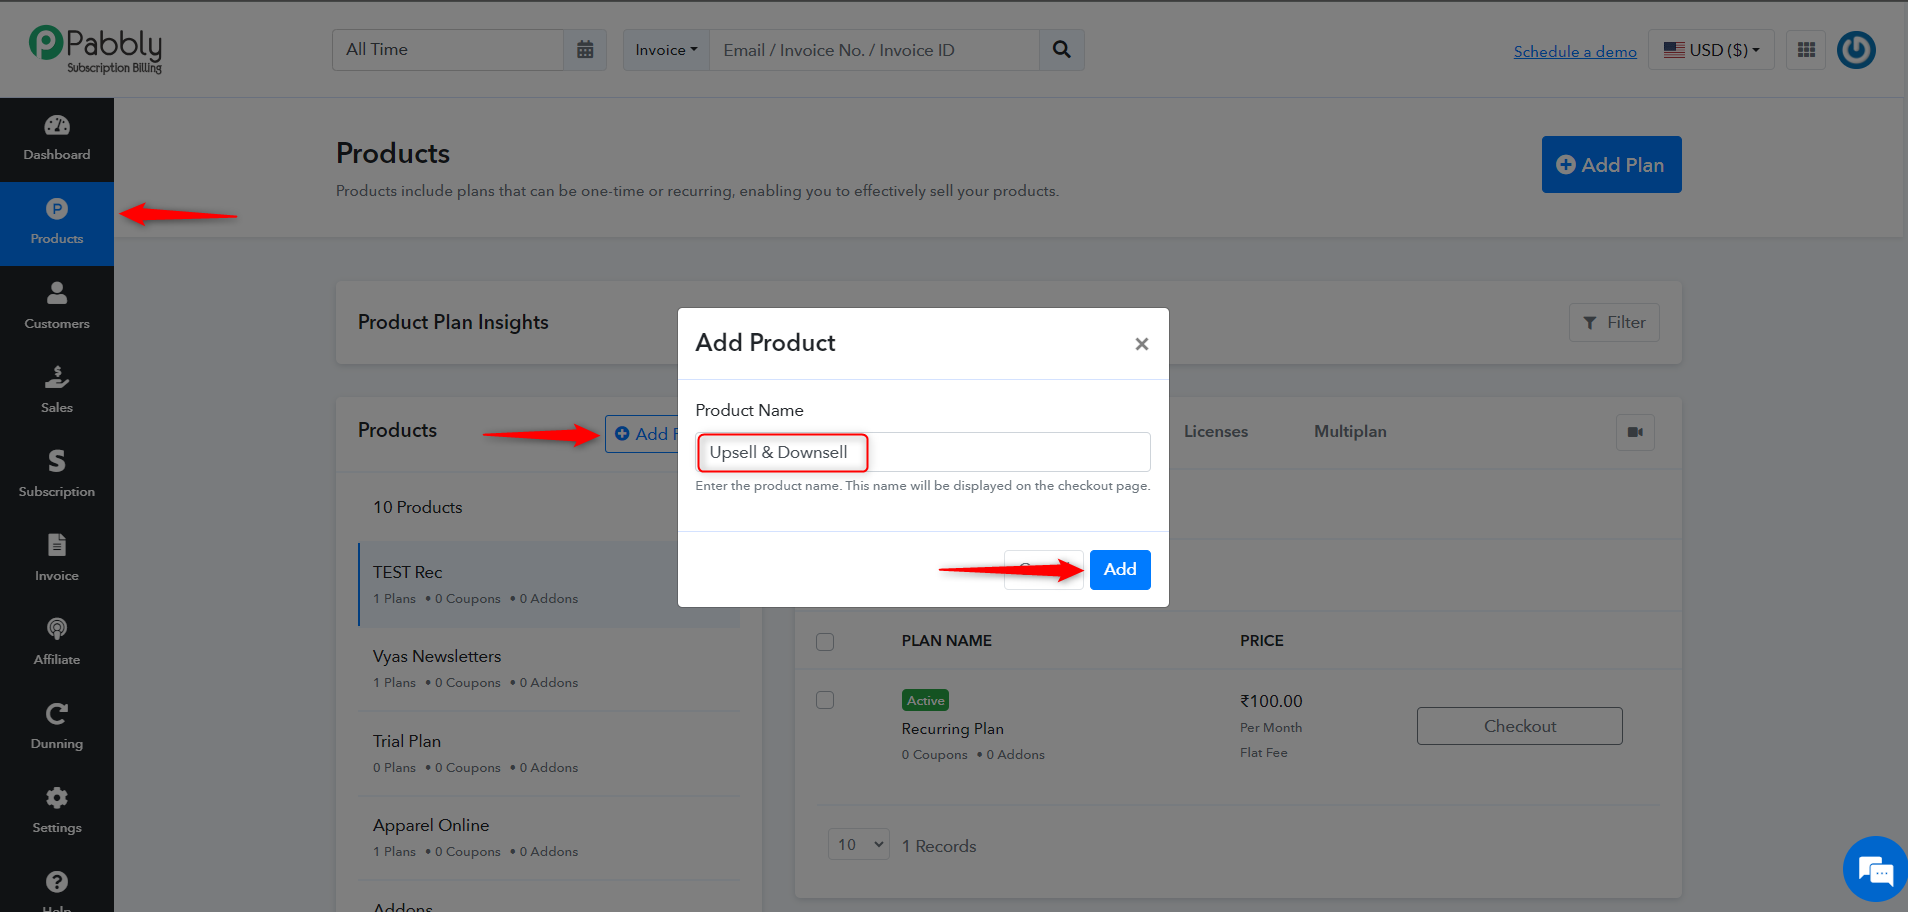Open the records per page dropdown

coord(859,844)
